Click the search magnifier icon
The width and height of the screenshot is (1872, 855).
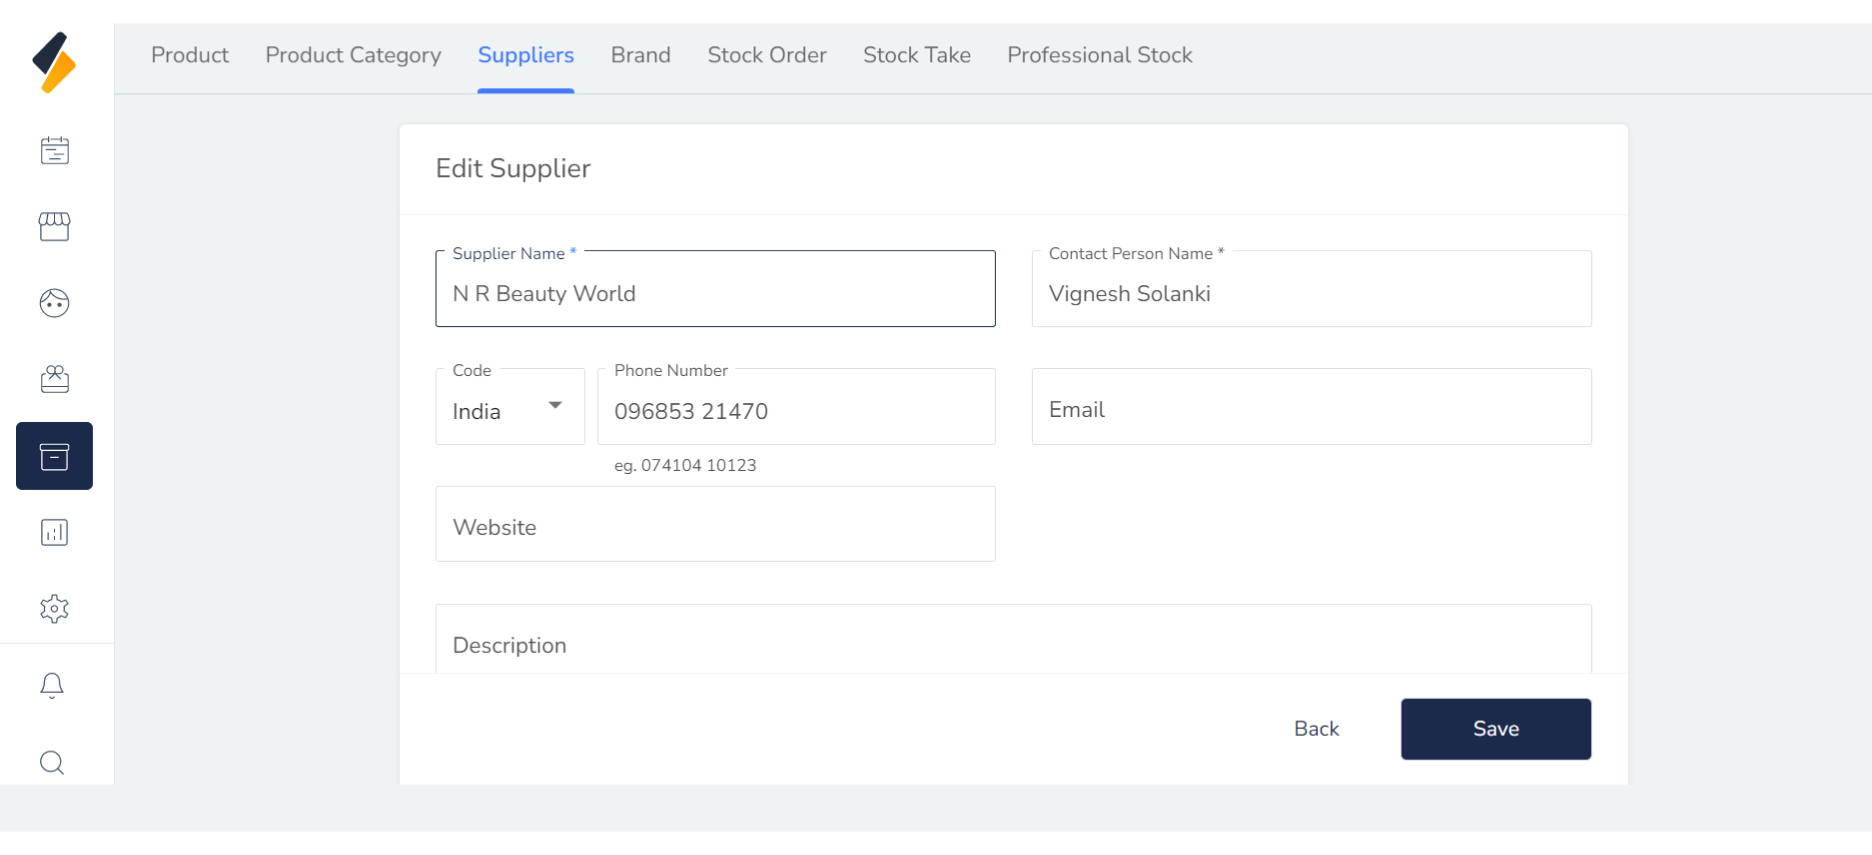(x=52, y=763)
